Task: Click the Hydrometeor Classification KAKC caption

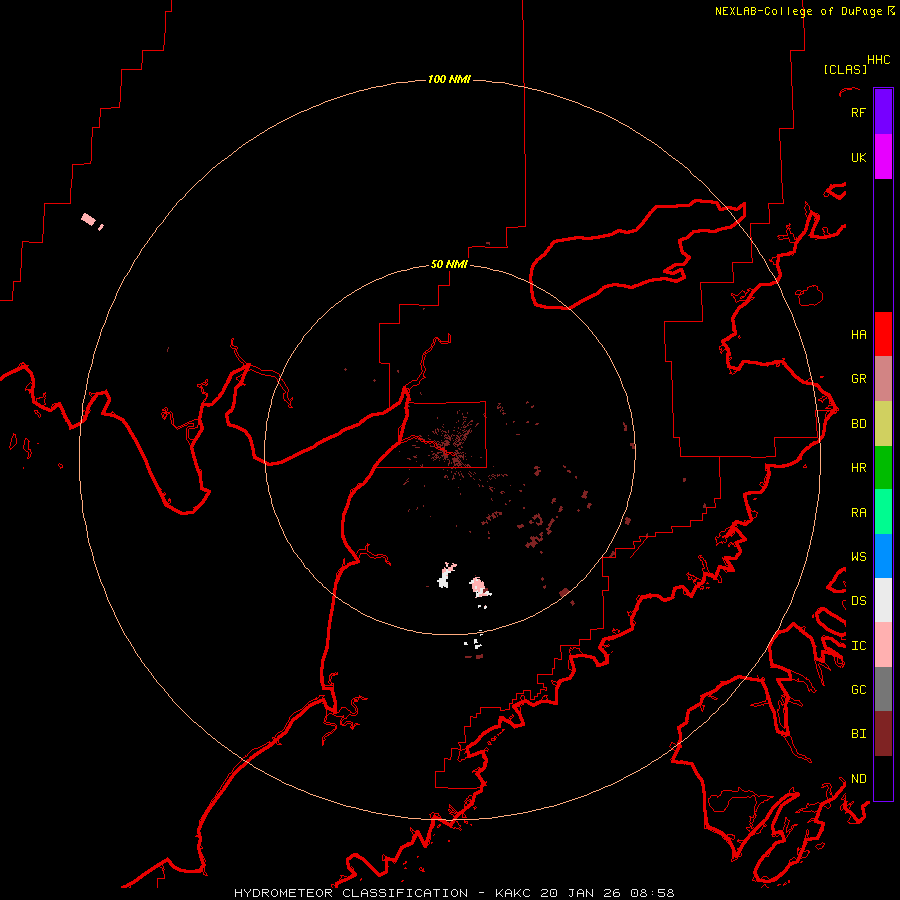Action: [454, 893]
